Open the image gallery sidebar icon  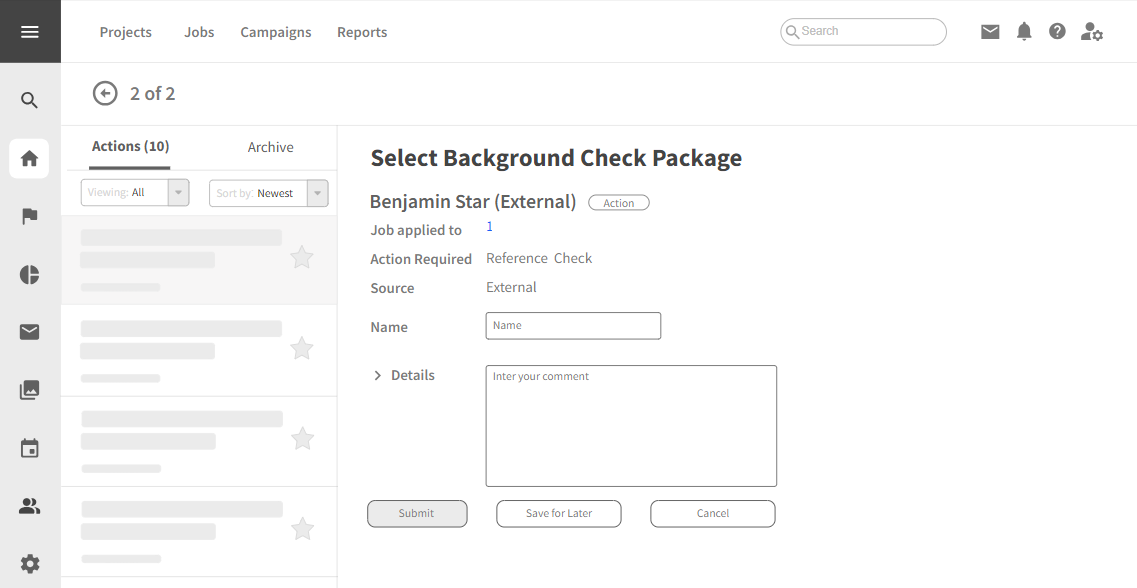pyautogui.click(x=30, y=390)
